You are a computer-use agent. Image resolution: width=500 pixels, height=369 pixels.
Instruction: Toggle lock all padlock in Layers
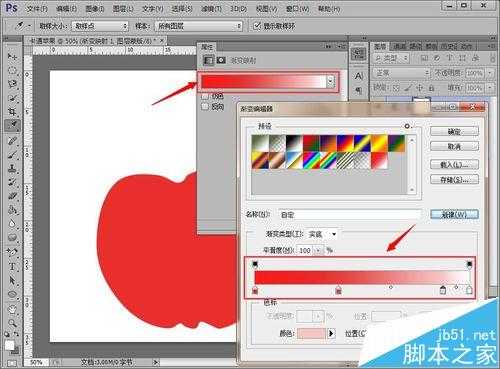click(x=431, y=88)
